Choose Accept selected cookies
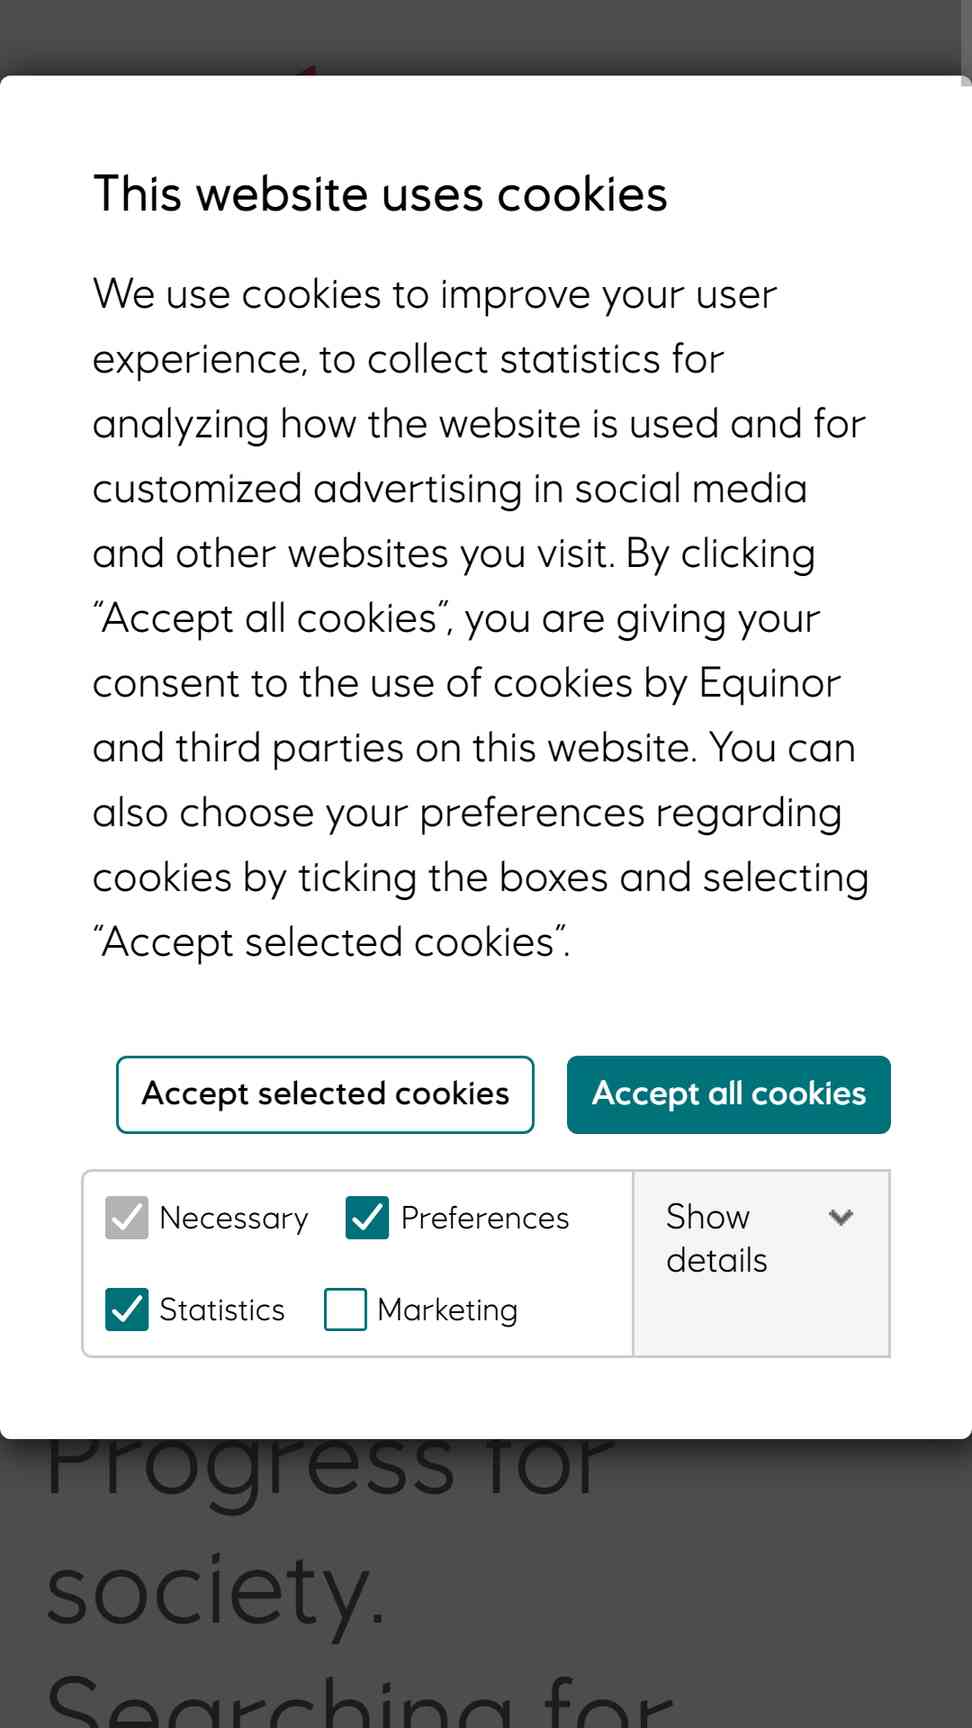 (325, 1094)
